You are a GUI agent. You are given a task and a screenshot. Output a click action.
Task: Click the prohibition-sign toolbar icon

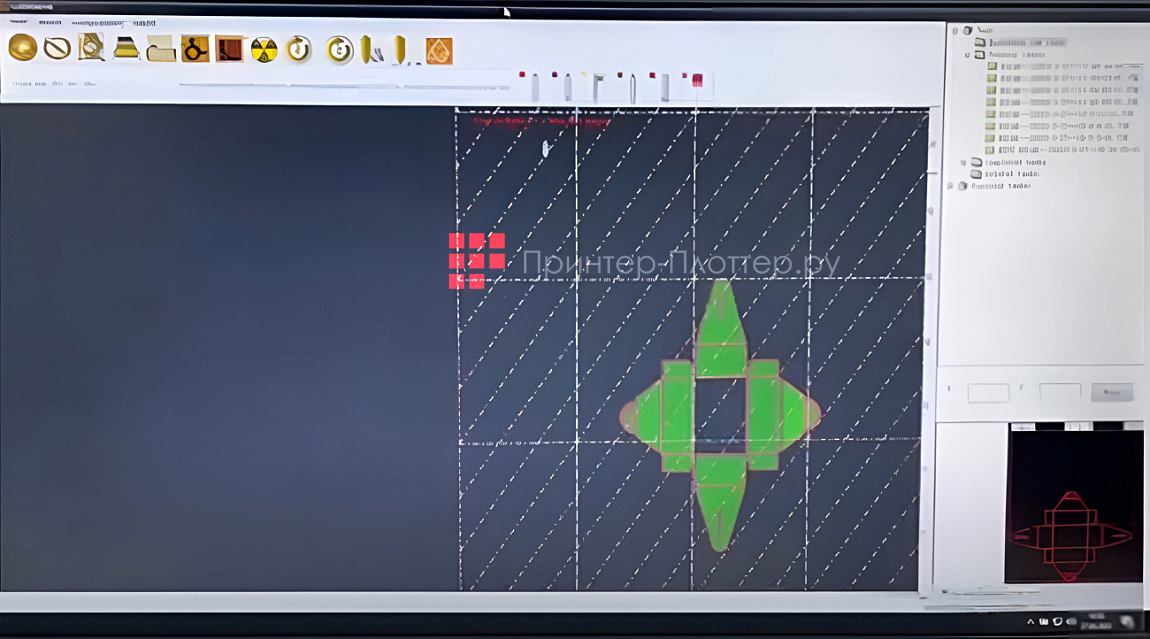tap(56, 47)
